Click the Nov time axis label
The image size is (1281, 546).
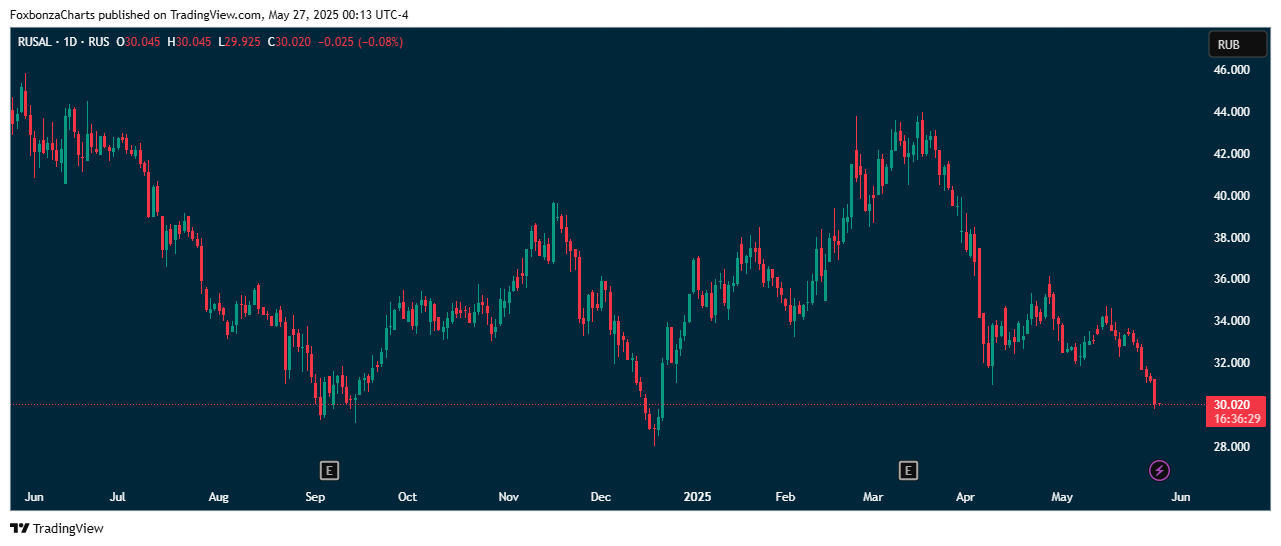tap(509, 496)
